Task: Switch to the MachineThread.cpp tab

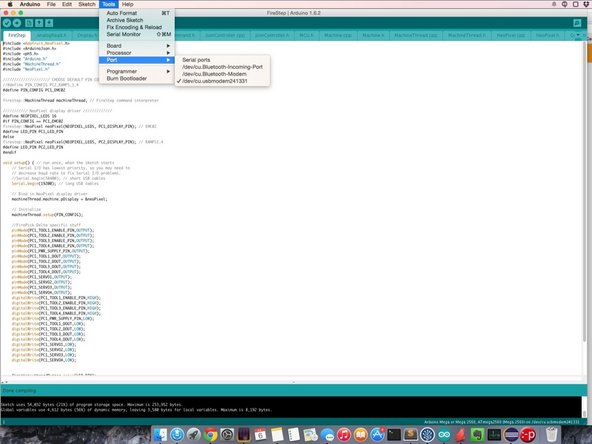Action: [416, 35]
